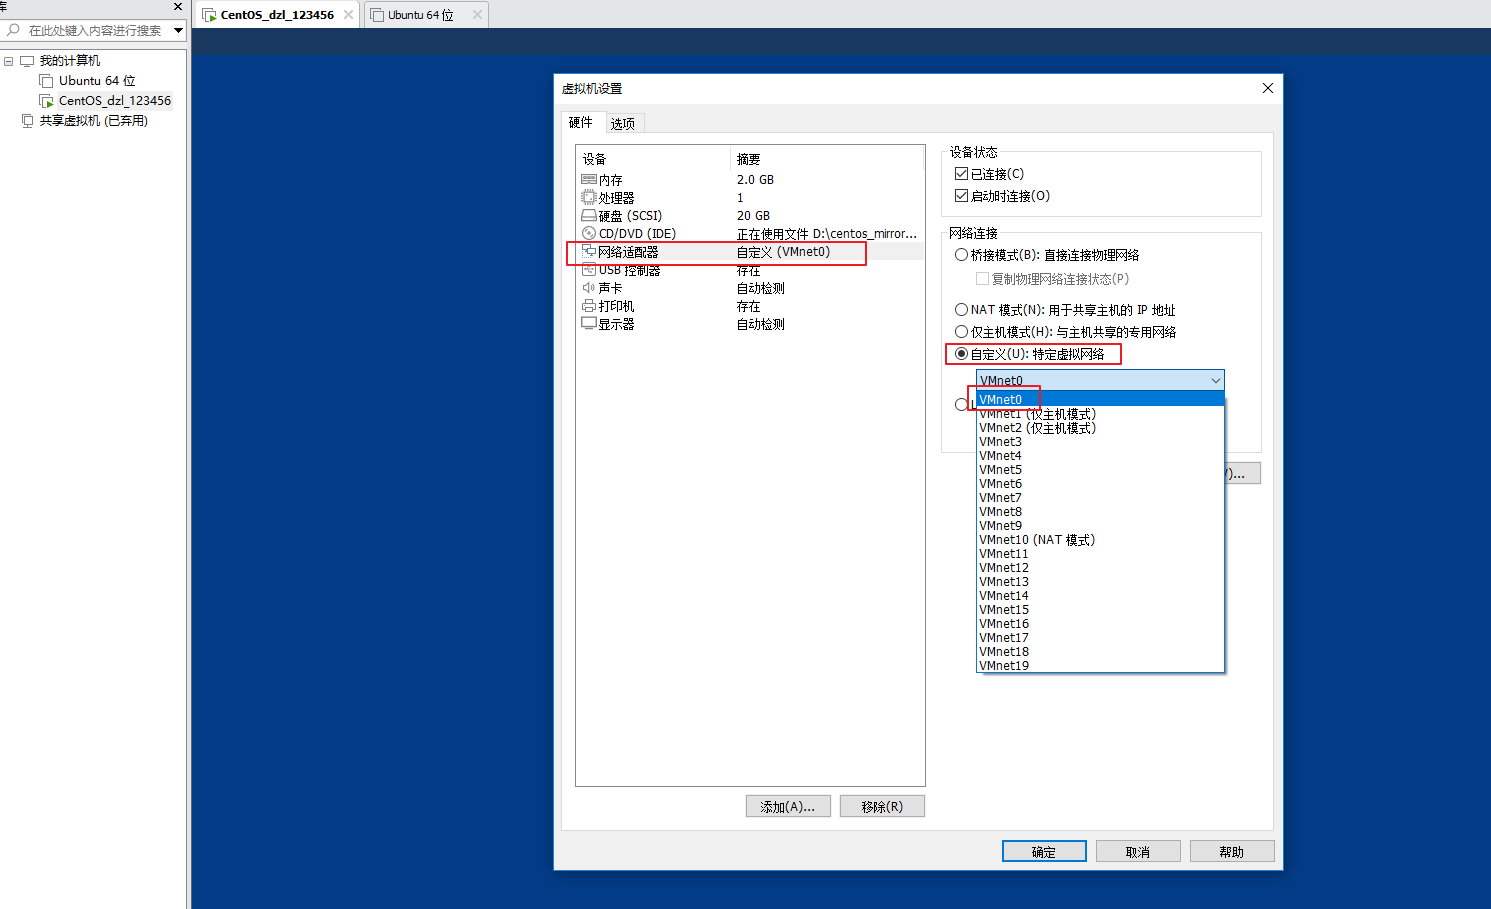The width and height of the screenshot is (1491, 909).
Task: Focus the library search input field
Action: point(95,30)
